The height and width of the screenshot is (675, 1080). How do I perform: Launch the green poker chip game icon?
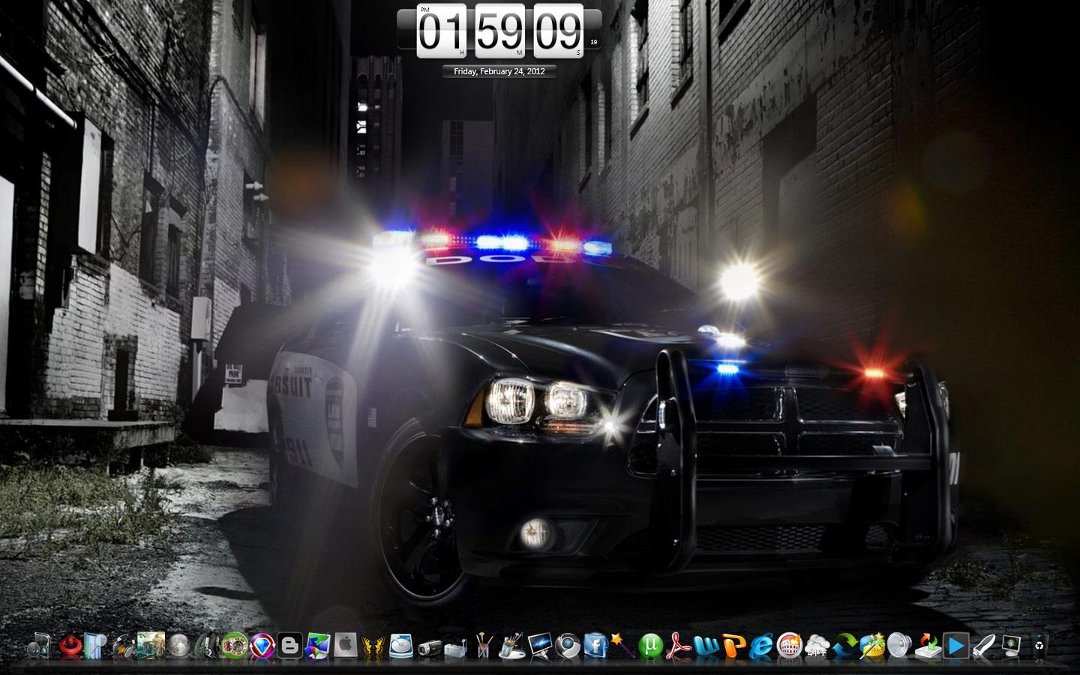(x=234, y=645)
